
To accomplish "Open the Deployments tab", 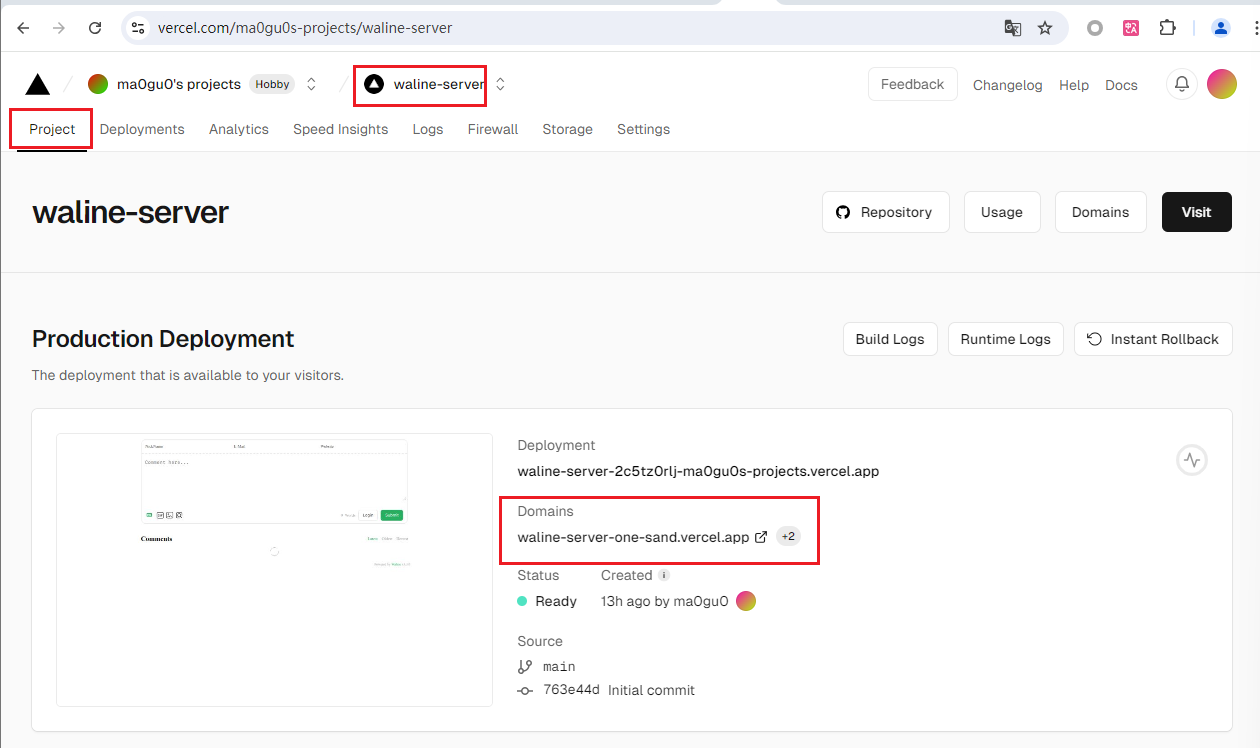I will click(x=142, y=129).
